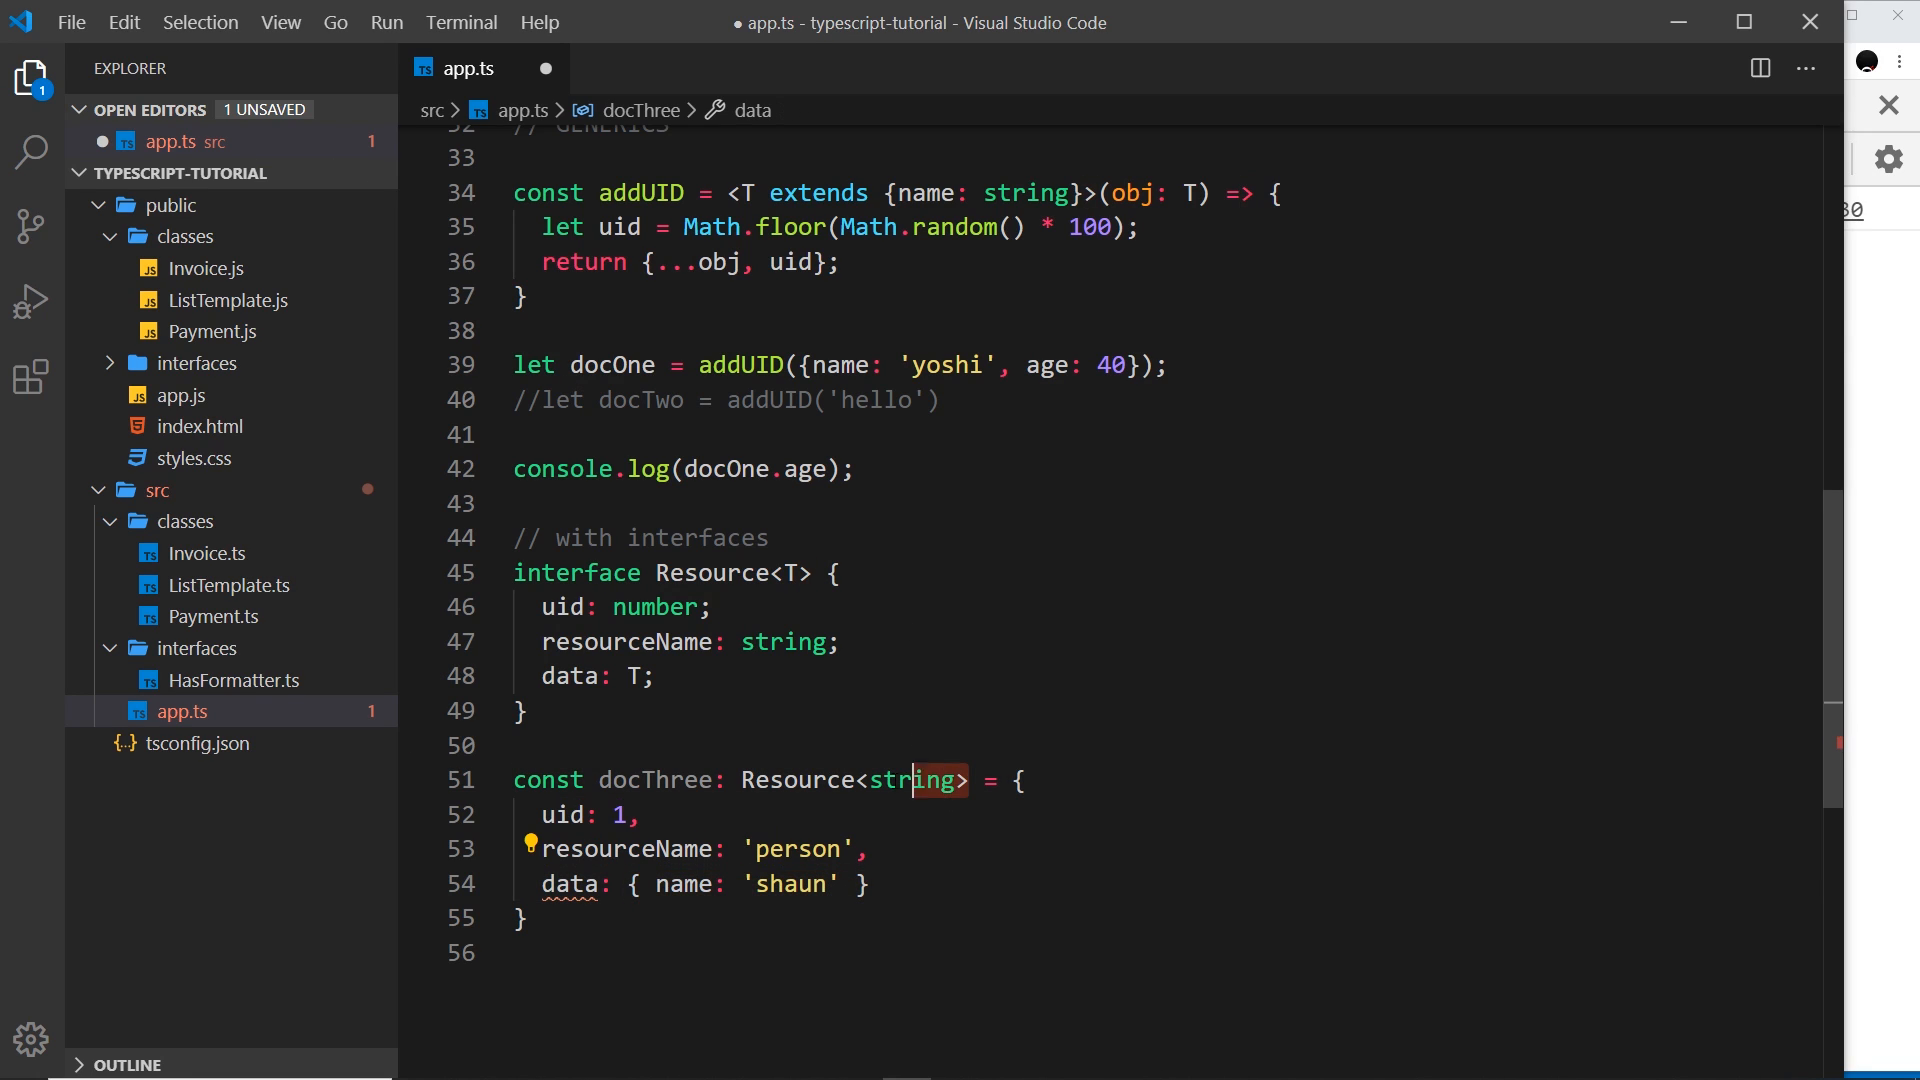Image resolution: width=1920 pixels, height=1080 pixels.
Task: Open the editor More Actions ellipsis
Action: pos(1806,68)
